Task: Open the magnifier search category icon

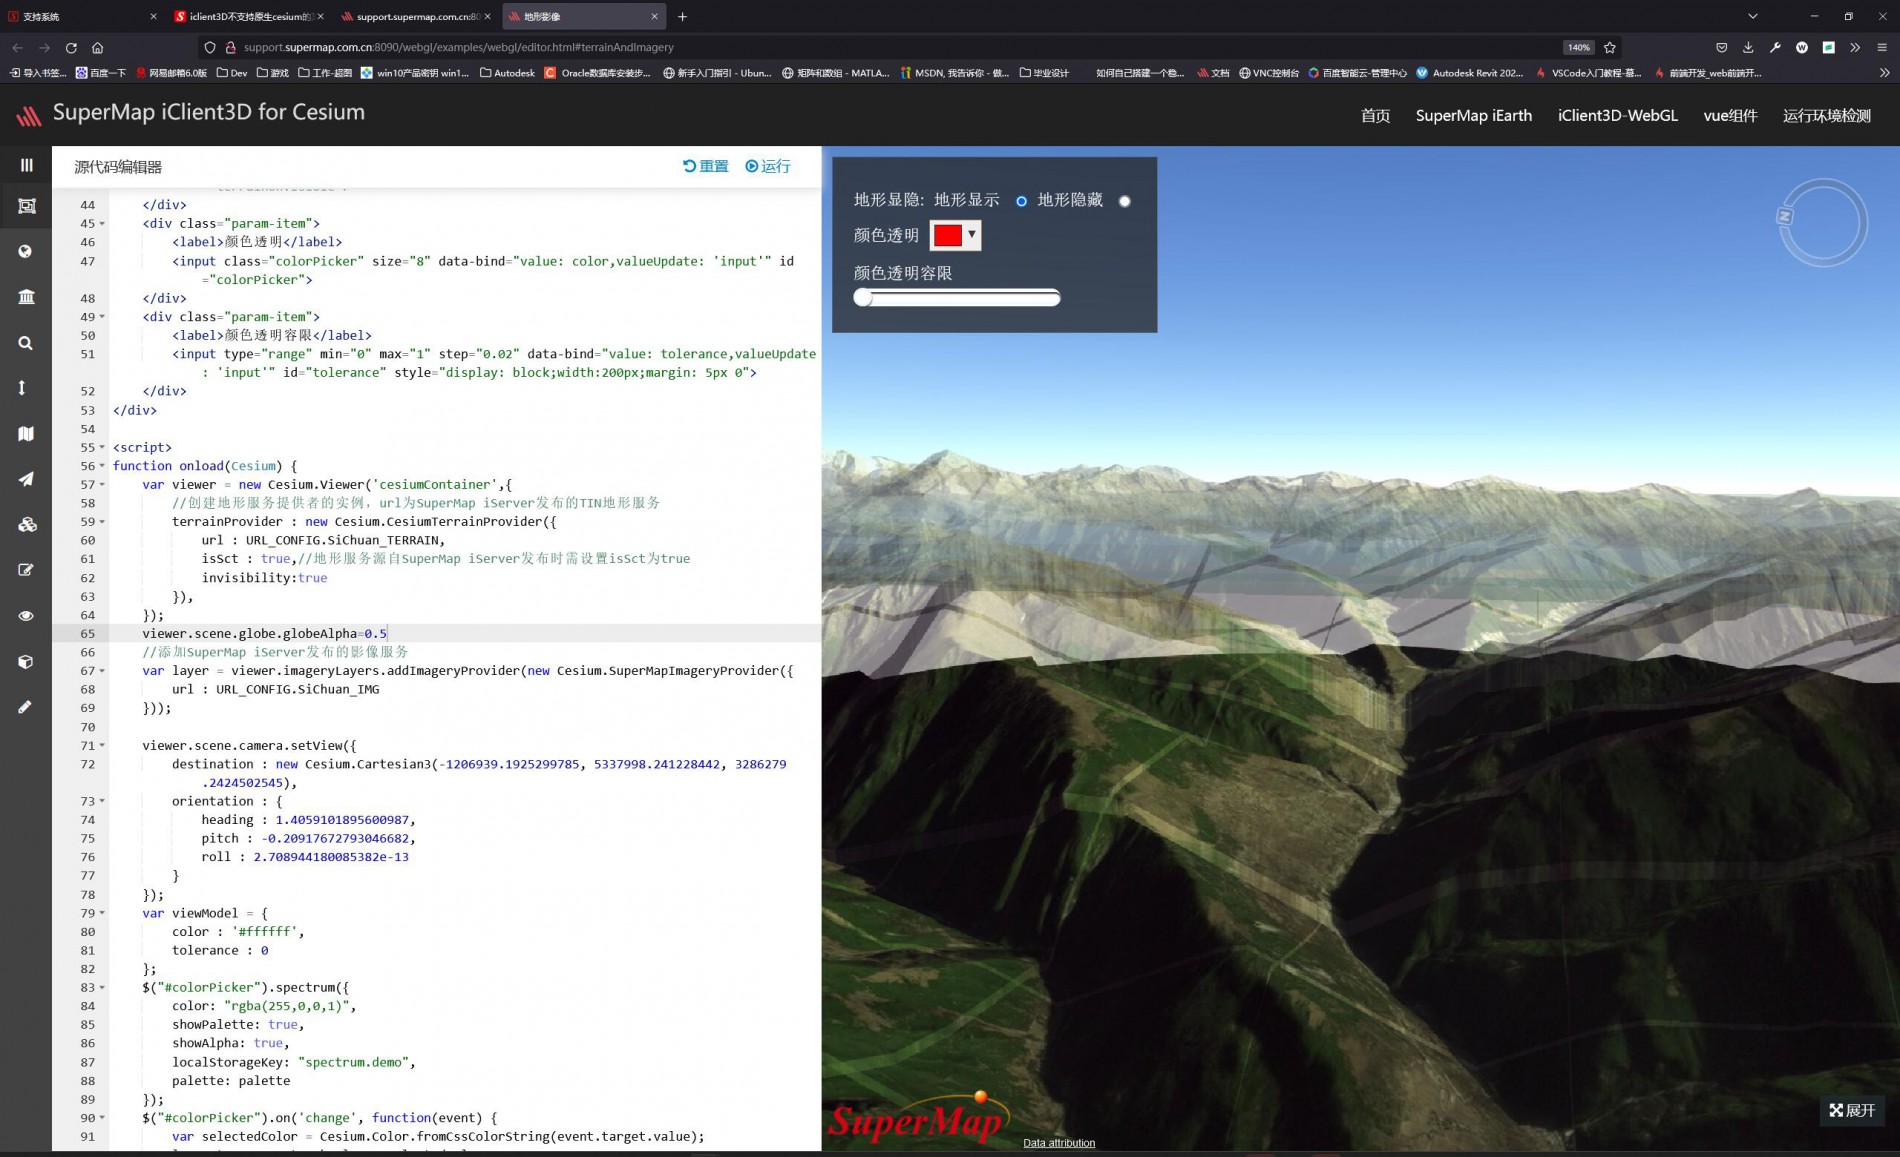Action: (x=26, y=343)
